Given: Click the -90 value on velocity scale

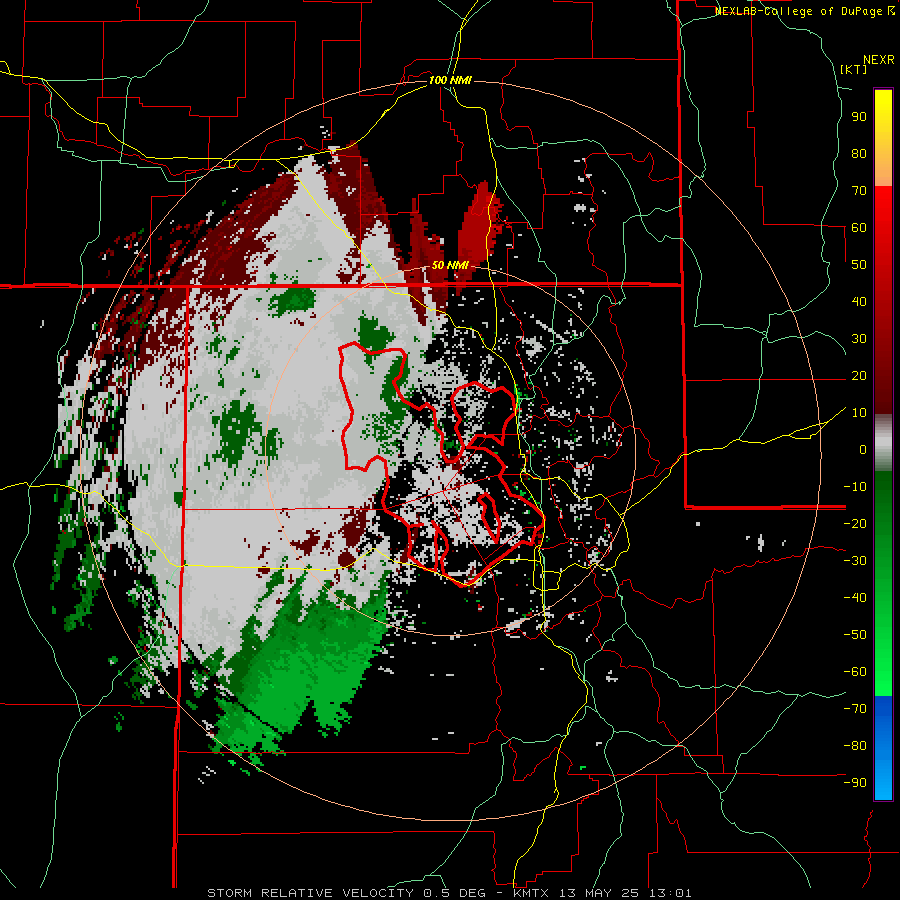Looking at the screenshot, I should (x=855, y=783).
